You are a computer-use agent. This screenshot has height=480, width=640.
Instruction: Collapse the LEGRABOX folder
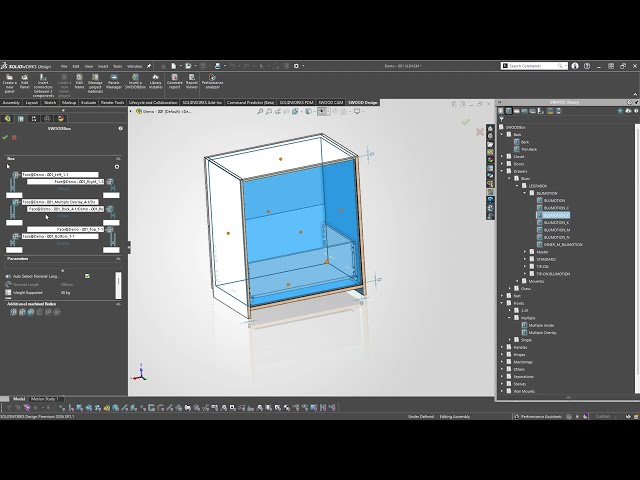point(517,186)
